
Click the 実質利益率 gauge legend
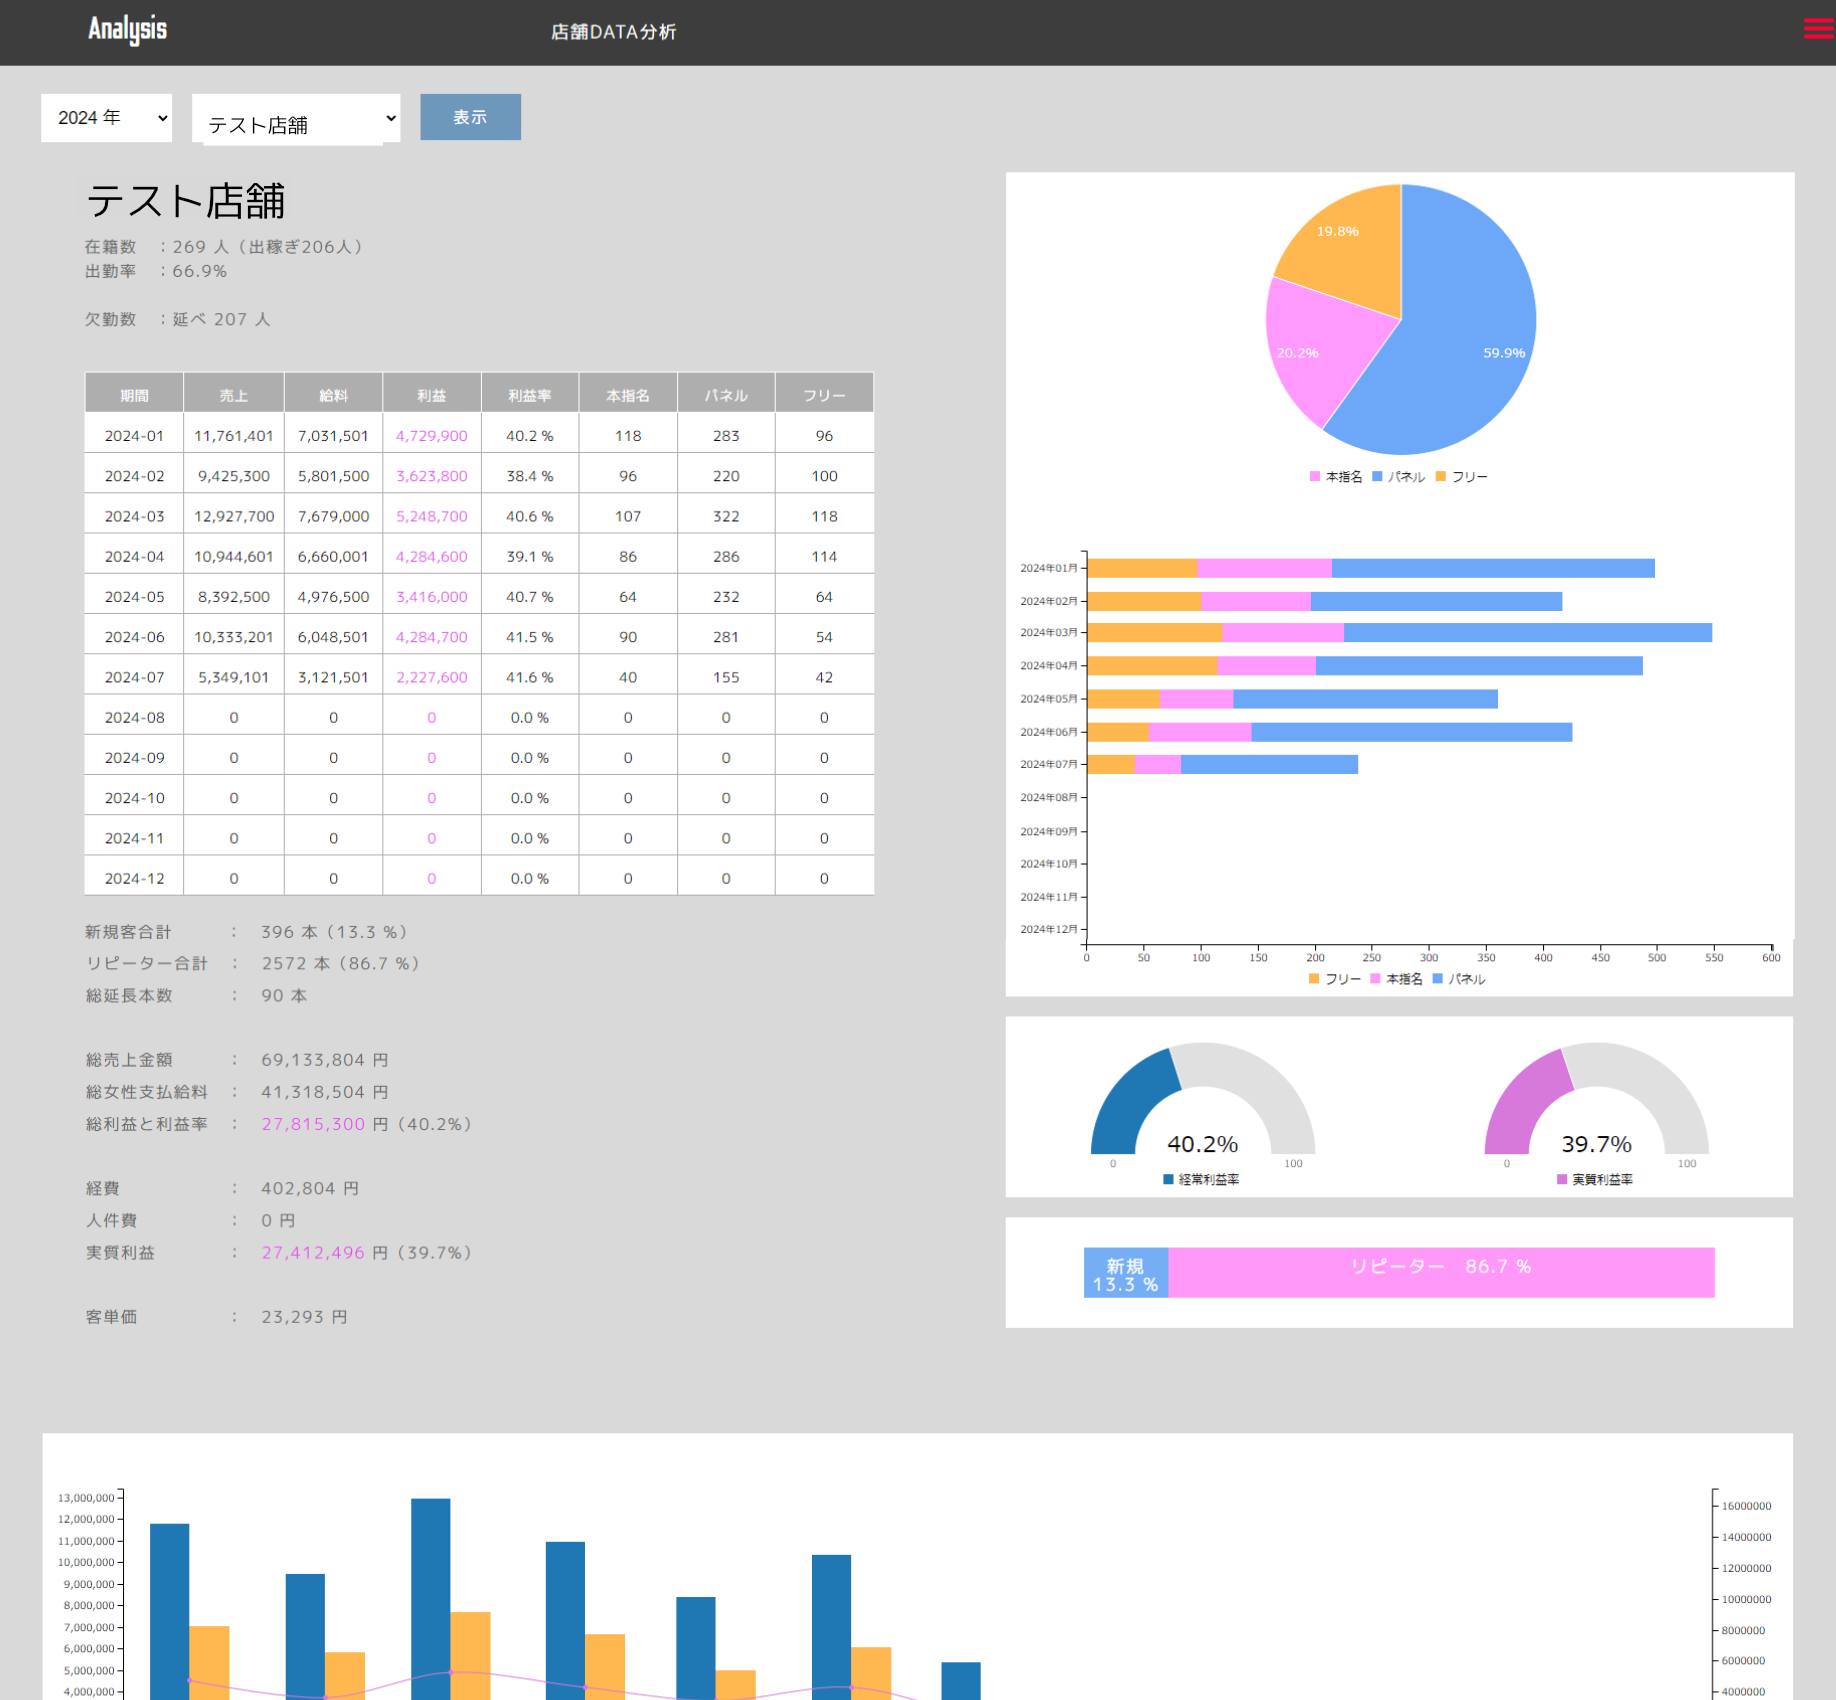pyautogui.click(x=1595, y=1180)
